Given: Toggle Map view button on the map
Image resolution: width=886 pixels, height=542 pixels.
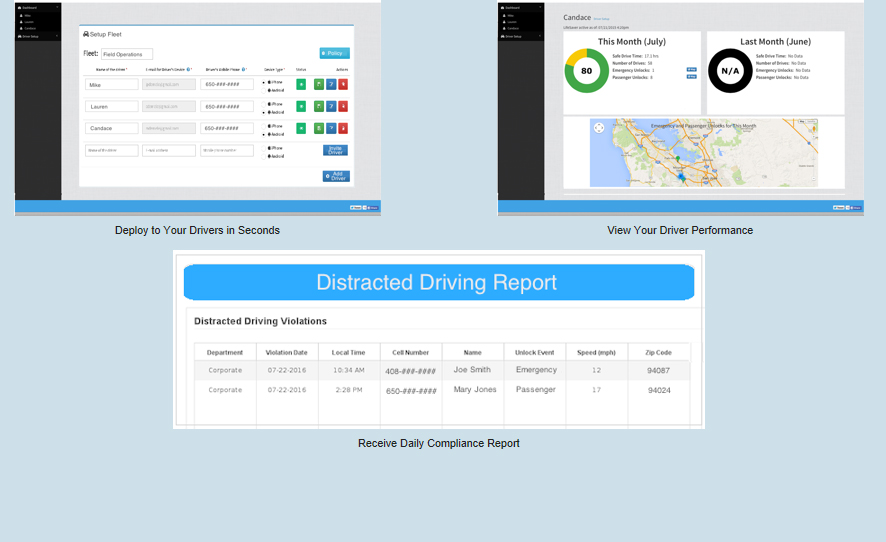Looking at the screenshot, I should [801, 121].
